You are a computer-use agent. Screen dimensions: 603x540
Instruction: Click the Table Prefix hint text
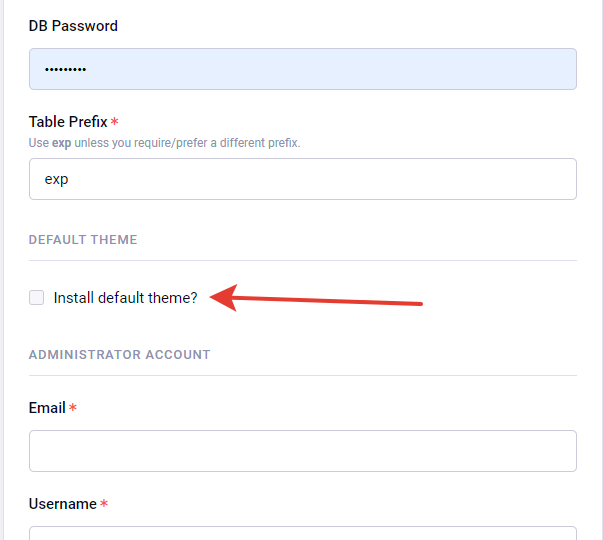[165, 143]
